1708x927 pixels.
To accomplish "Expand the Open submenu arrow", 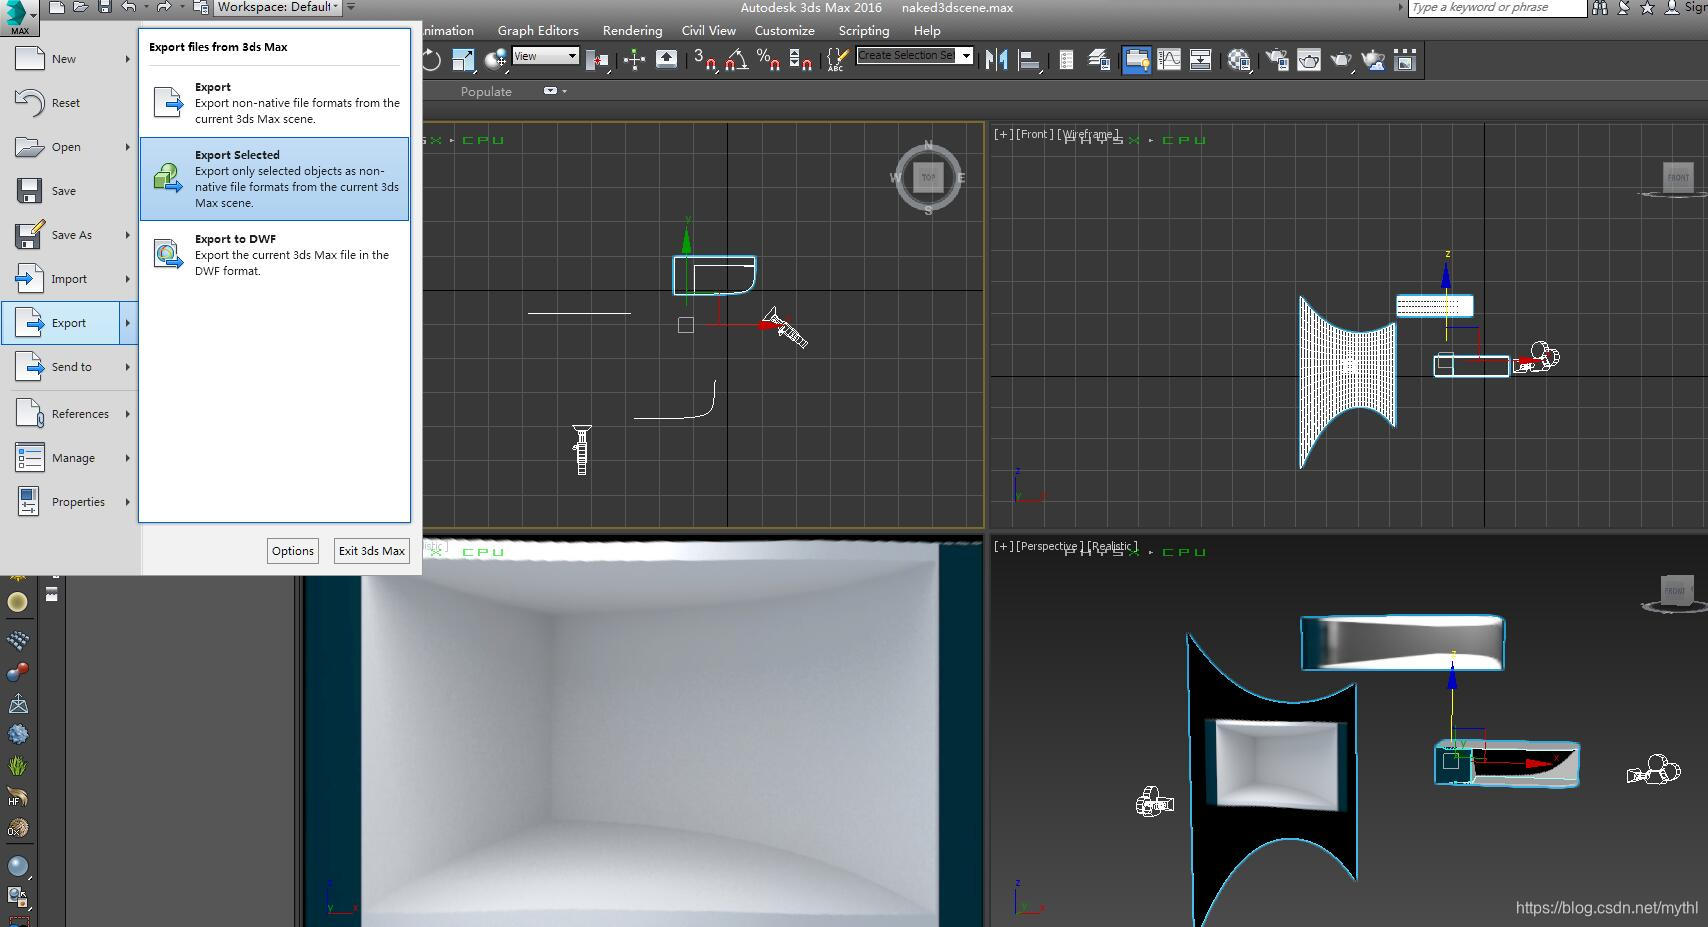I will click(x=127, y=147).
